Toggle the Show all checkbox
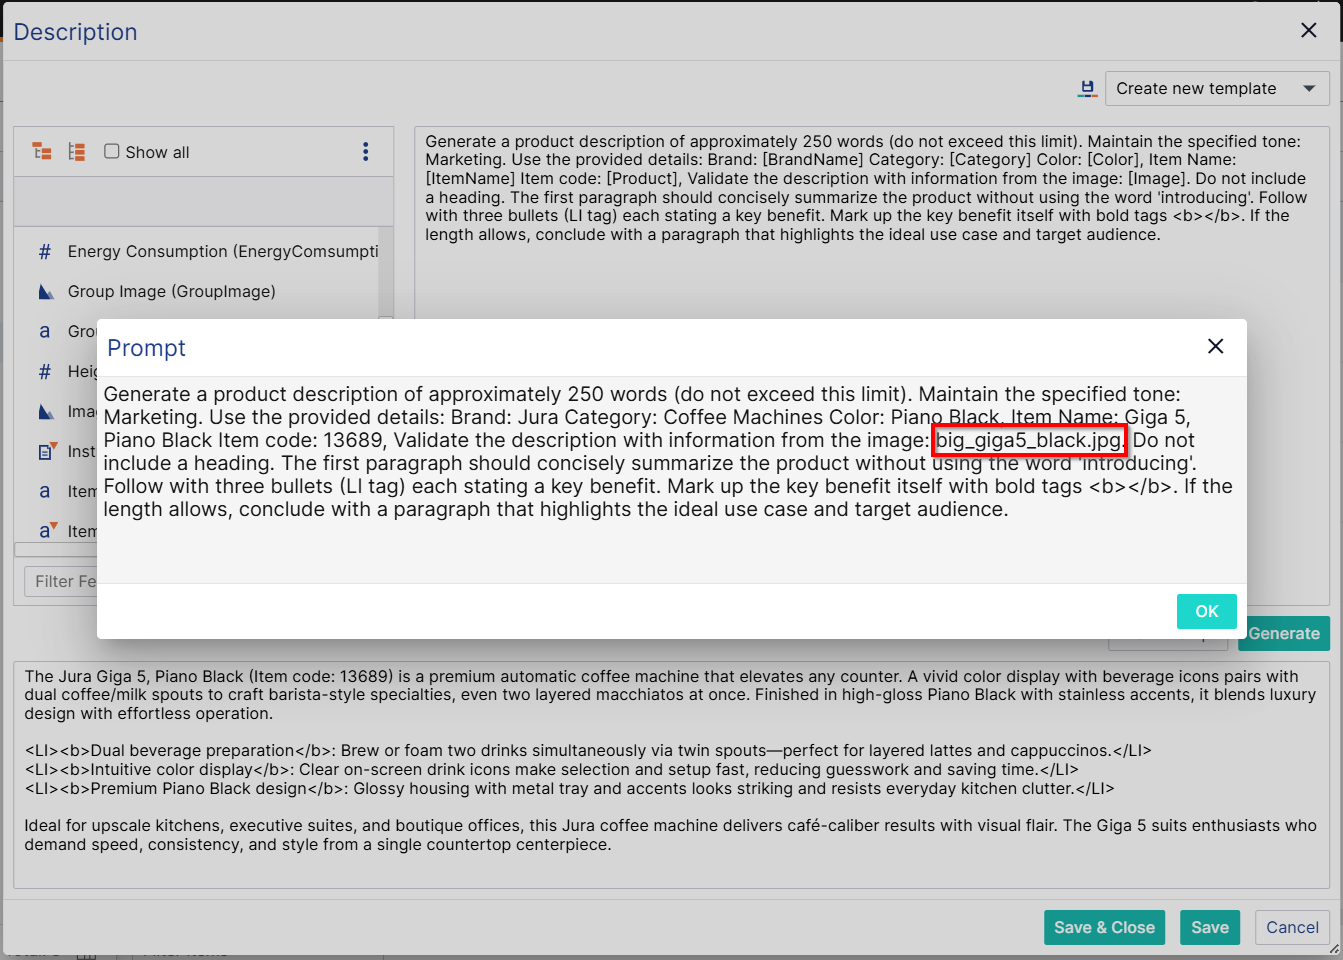Viewport: 1343px width, 960px height. (112, 151)
